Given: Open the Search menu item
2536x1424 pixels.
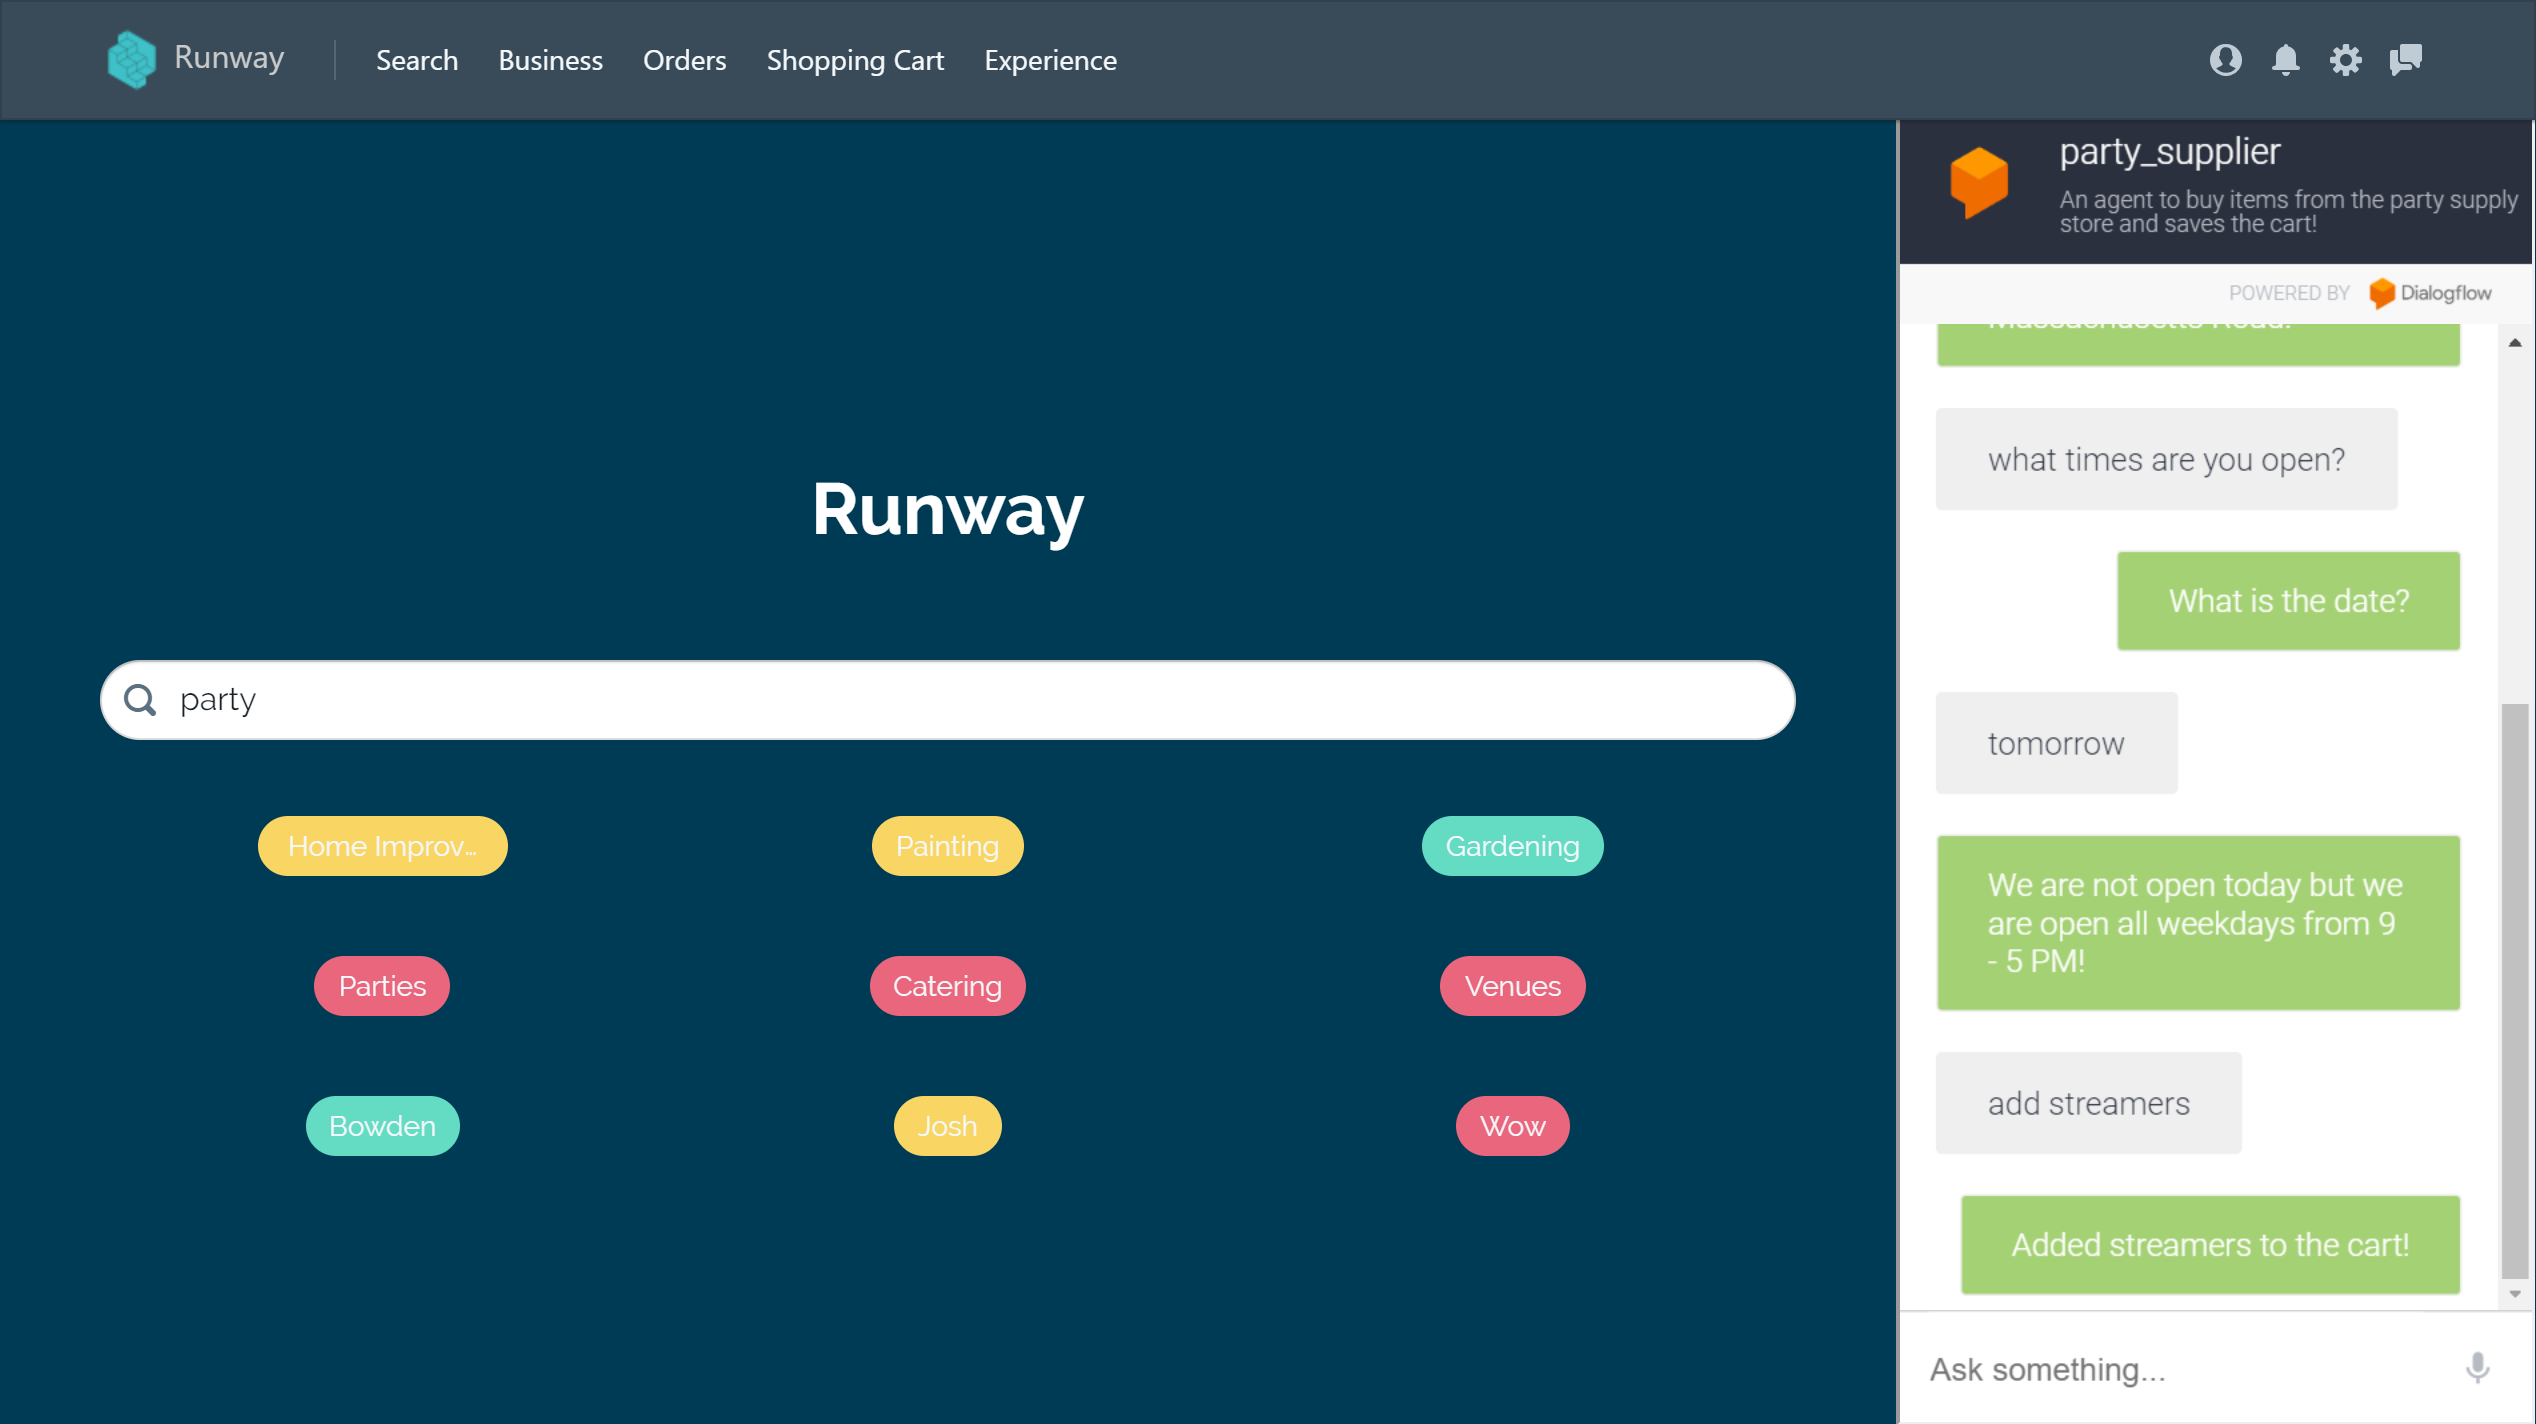Looking at the screenshot, I should [417, 60].
